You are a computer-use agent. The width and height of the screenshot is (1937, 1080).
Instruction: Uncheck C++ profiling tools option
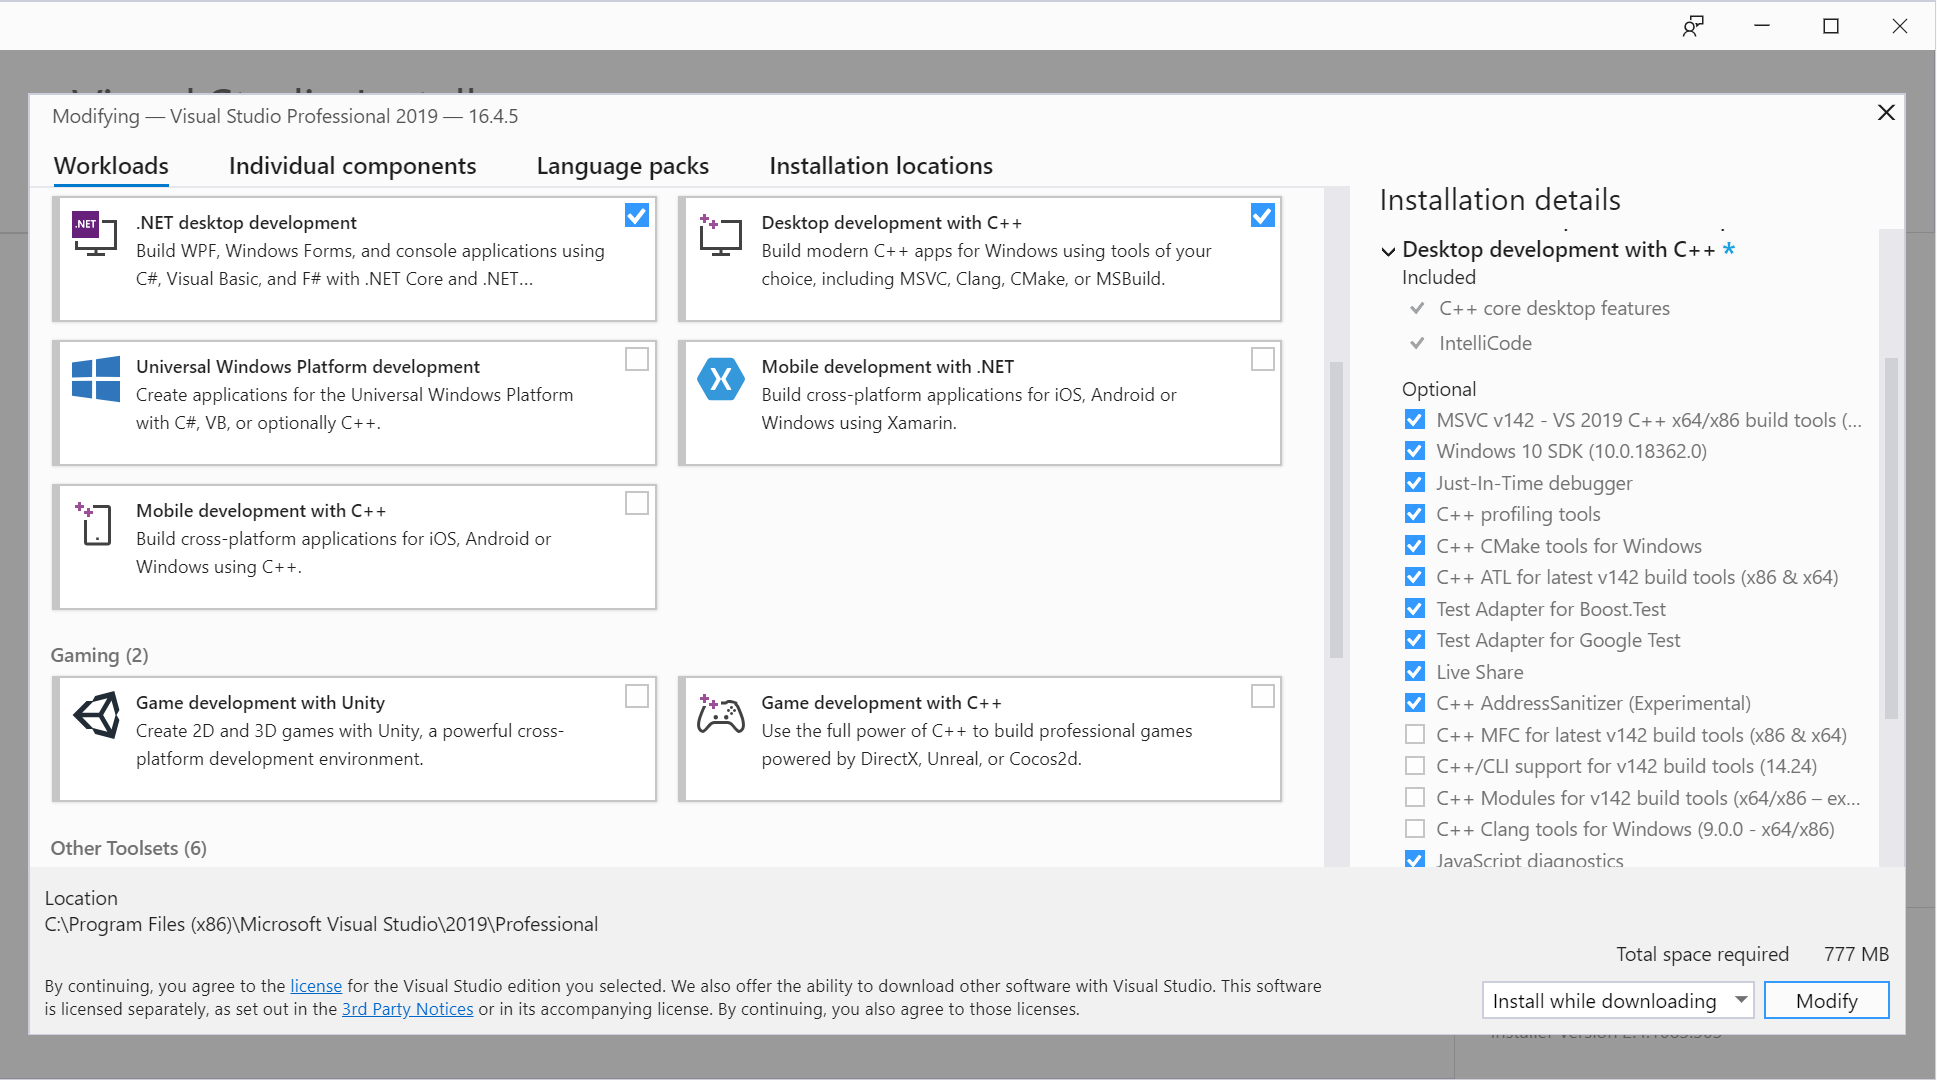1415,514
